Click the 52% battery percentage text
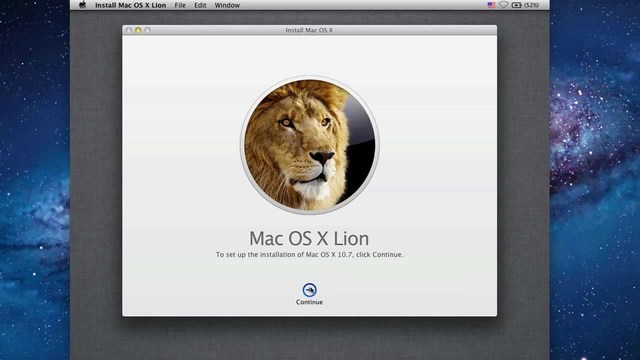Screen dimensions: 640x360 (x=531, y=5)
